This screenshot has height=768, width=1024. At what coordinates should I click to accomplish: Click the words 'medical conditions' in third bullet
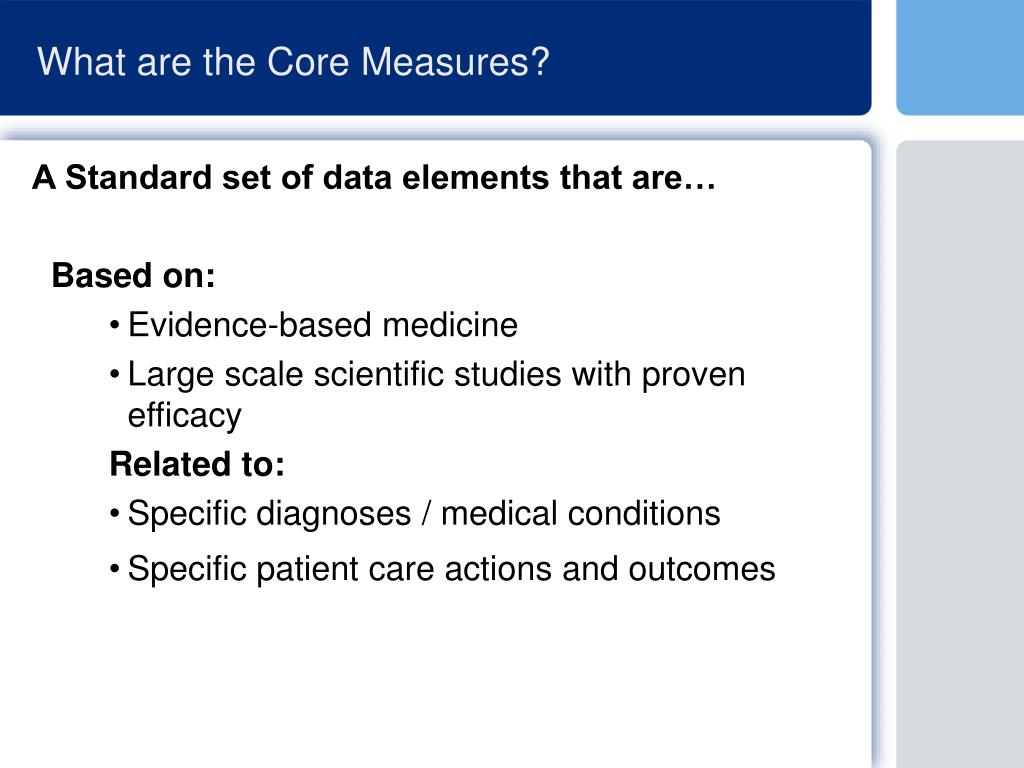[x=581, y=513]
